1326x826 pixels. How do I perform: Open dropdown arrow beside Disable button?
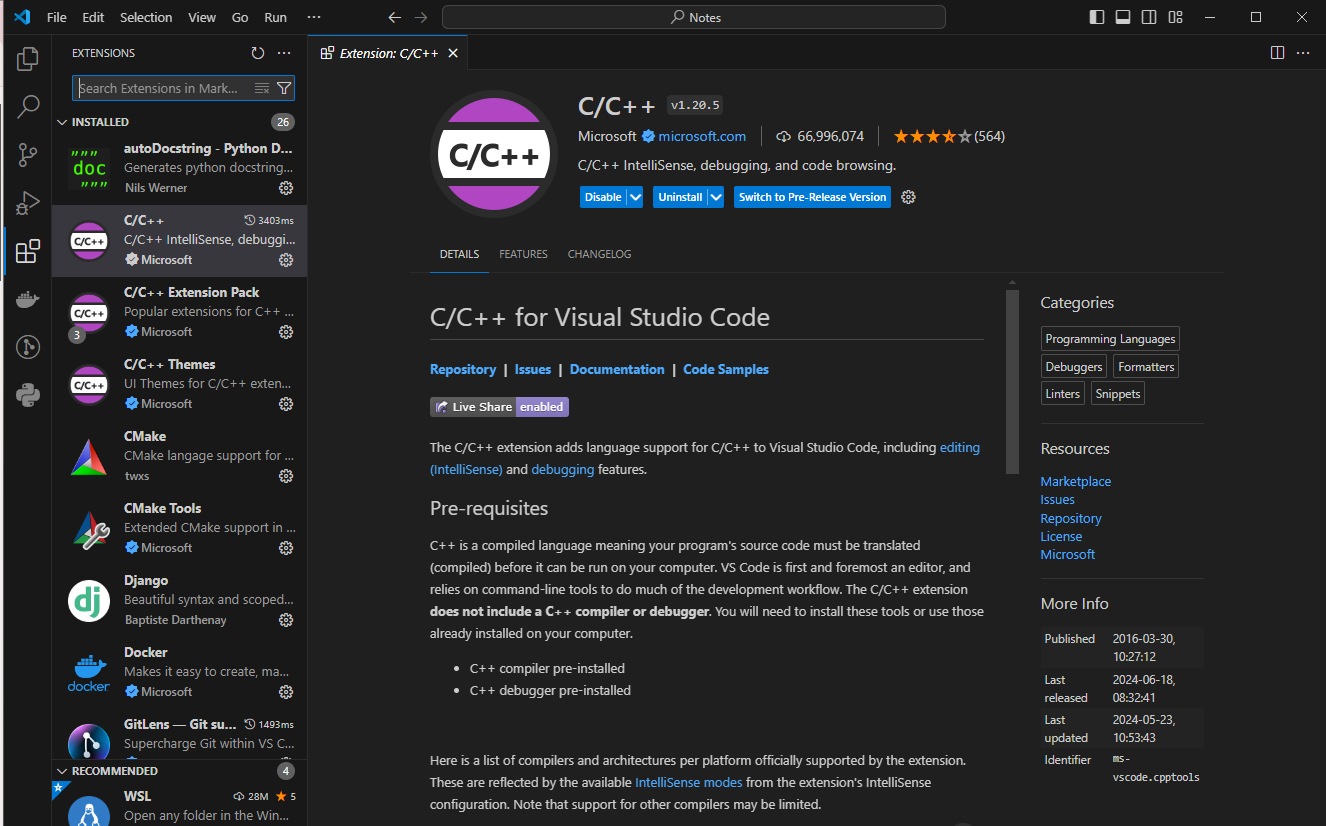(x=635, y=197)
